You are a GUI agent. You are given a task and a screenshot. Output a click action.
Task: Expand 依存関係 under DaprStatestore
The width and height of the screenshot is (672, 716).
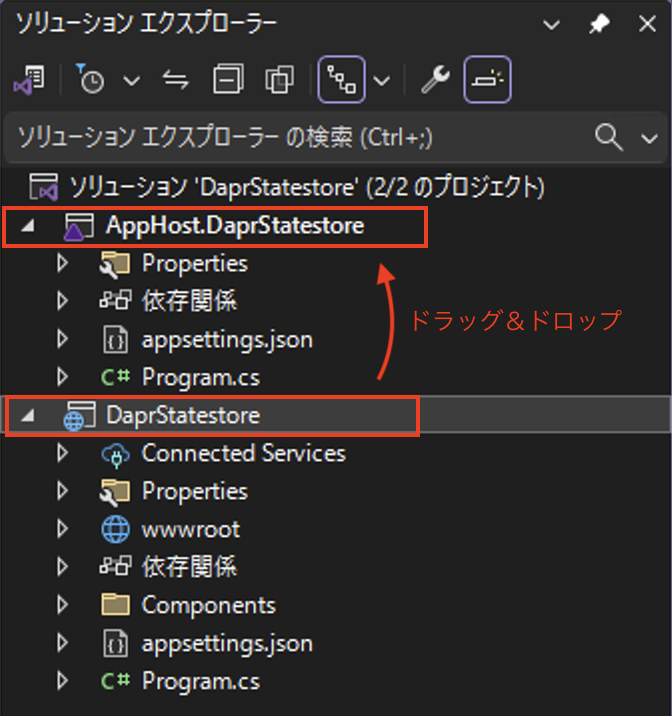63,567
